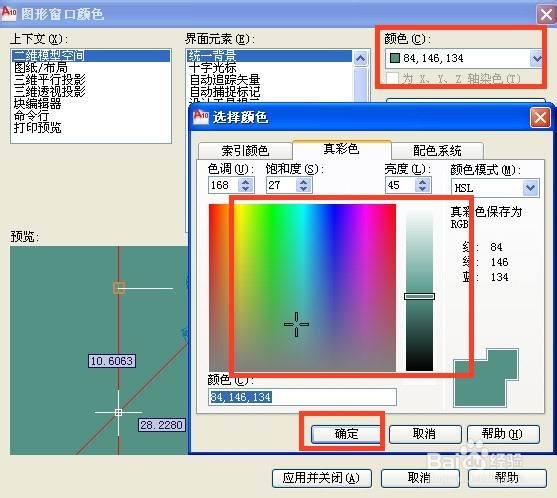This screenshot has width=557, height=498.
Task: Click the 色调 hue stepper arrows
Action: [x=246, y=185]
